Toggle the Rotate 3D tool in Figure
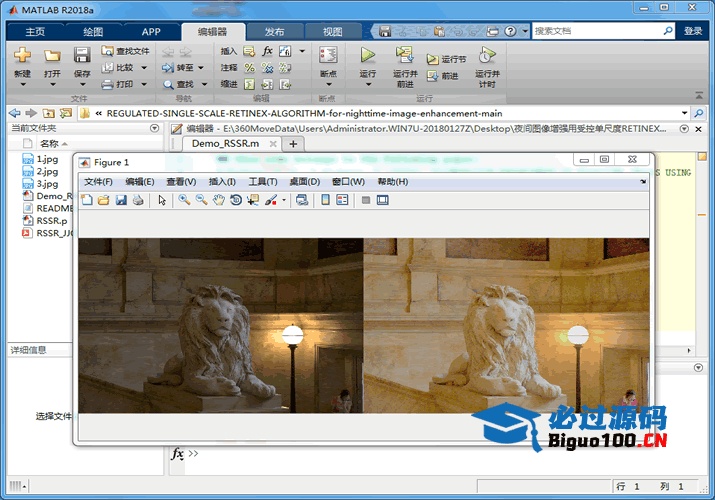This screenshot has width=715, height=500. coord(235,200)
